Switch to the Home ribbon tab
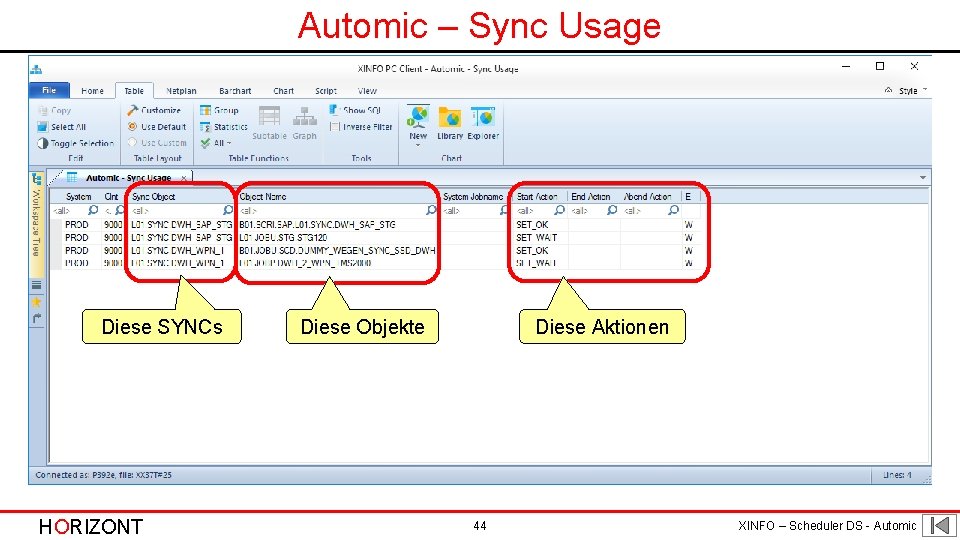The width and height of the screenshot is (960, 540). coord(92,91)
